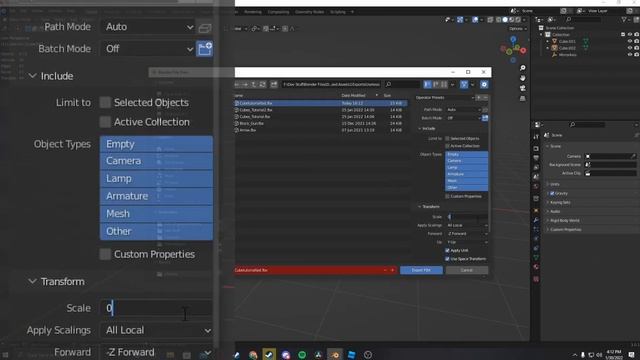This screenshot has width=640, height=360.
Task: Toggle camera view in the viewport
Action: click(x=522, y=88)
